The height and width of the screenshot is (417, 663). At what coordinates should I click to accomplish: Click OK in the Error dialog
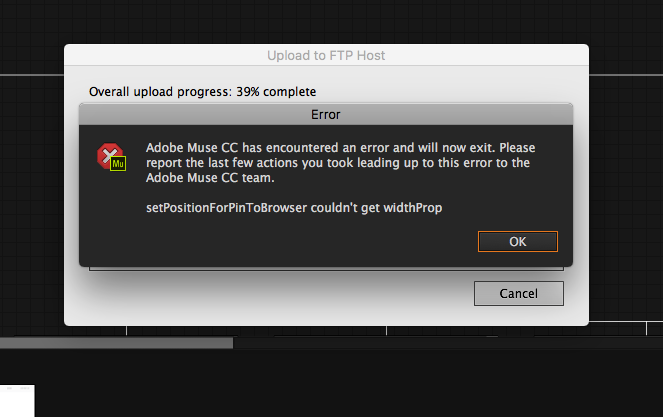pyautogui.click(x=518, y=241)
